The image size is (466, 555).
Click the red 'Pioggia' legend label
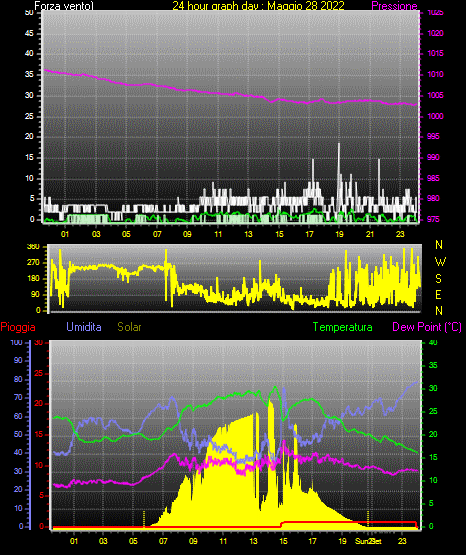tap(18, 327)
